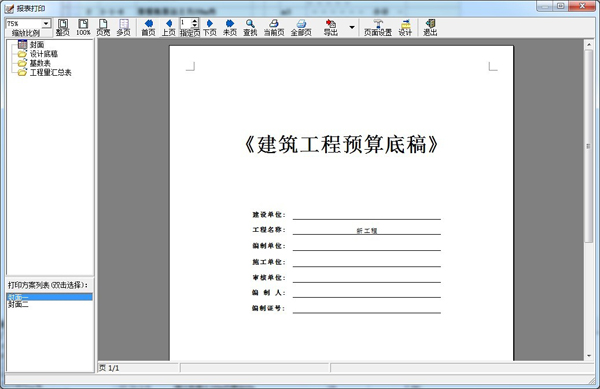Click the 导出 export icon
Viewport: 600px width, 389px height.
click(x=331, y=28)
